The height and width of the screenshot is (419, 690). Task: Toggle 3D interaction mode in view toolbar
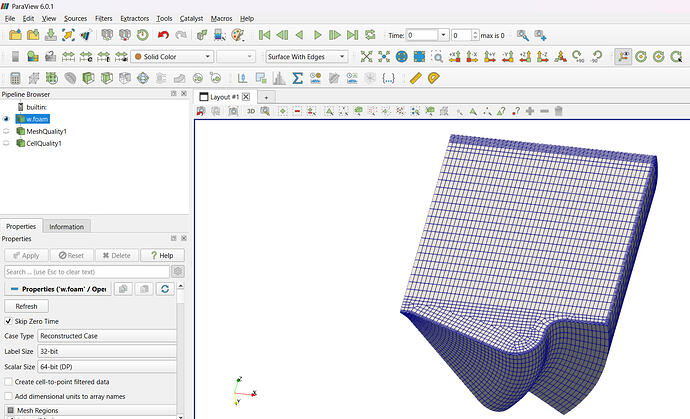(251, 111)
